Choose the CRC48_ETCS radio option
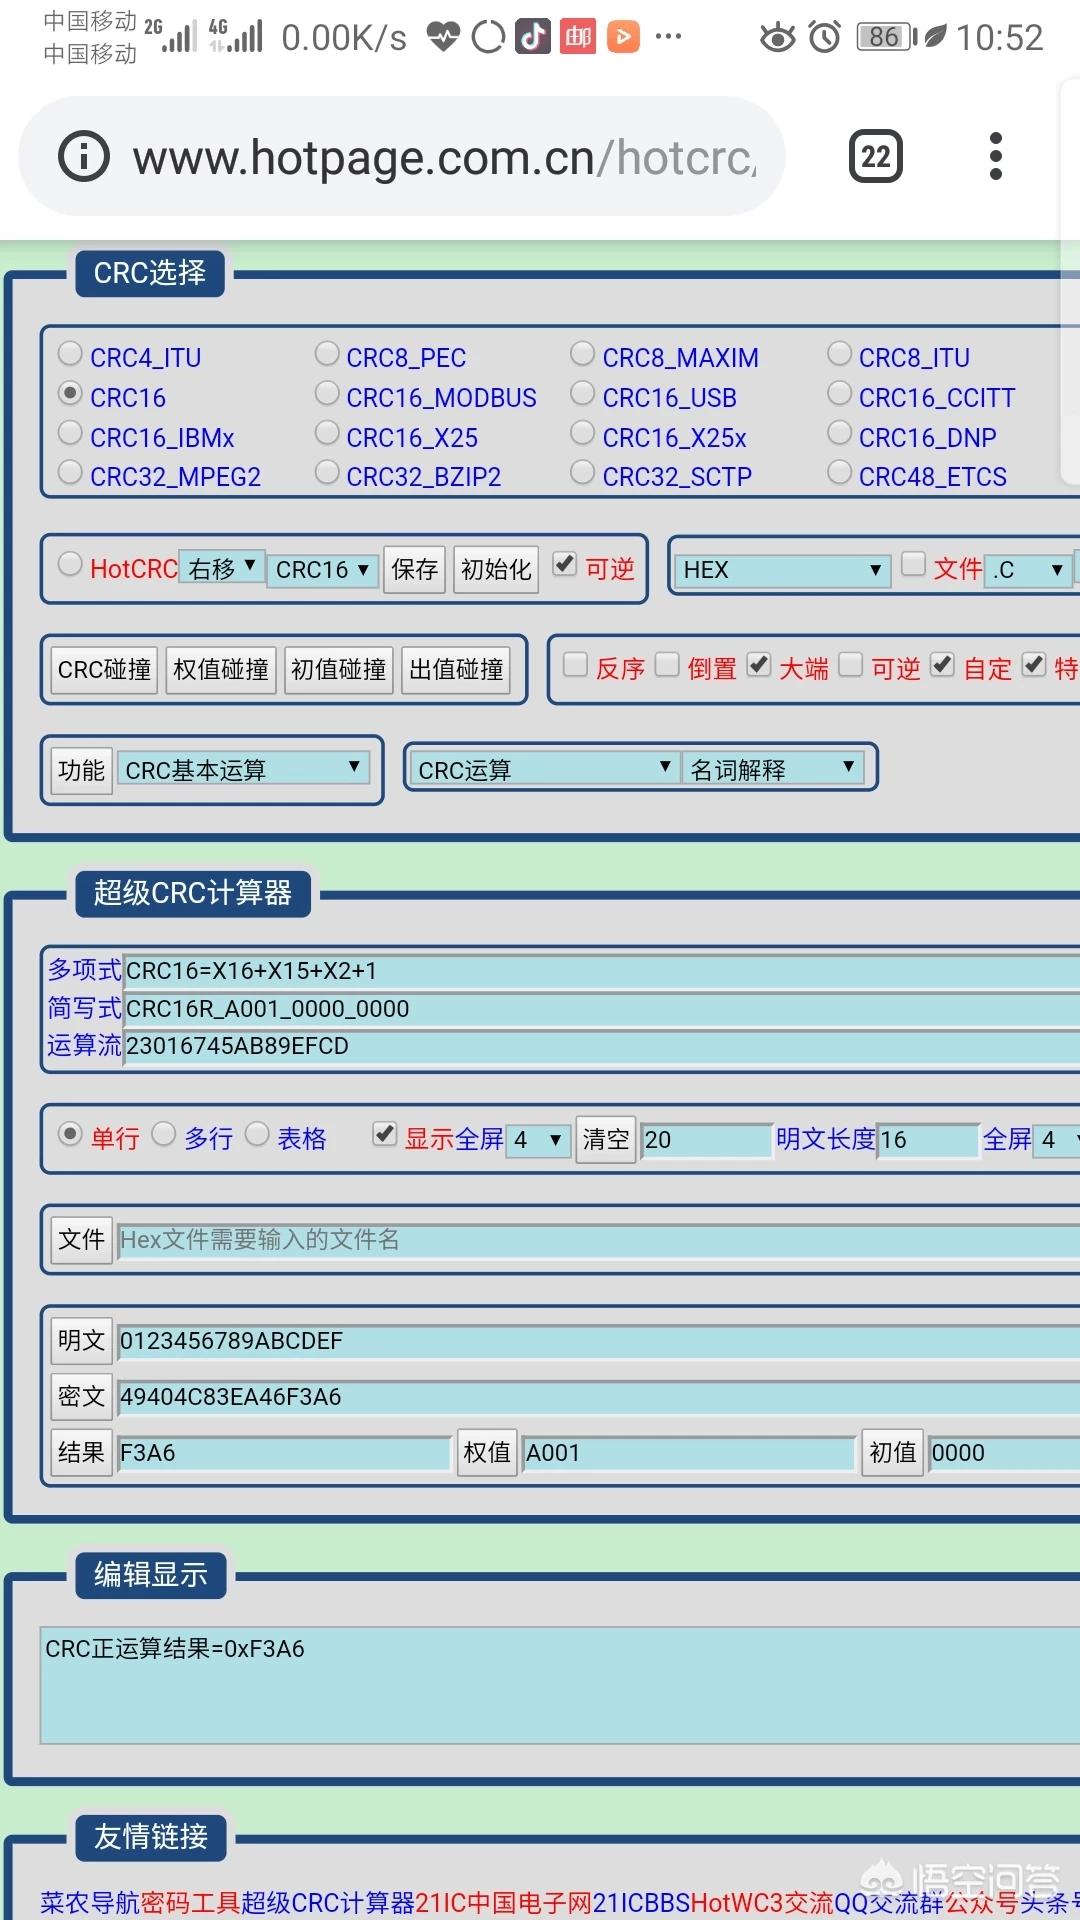1080x1920 pixels. coord(840,472)
